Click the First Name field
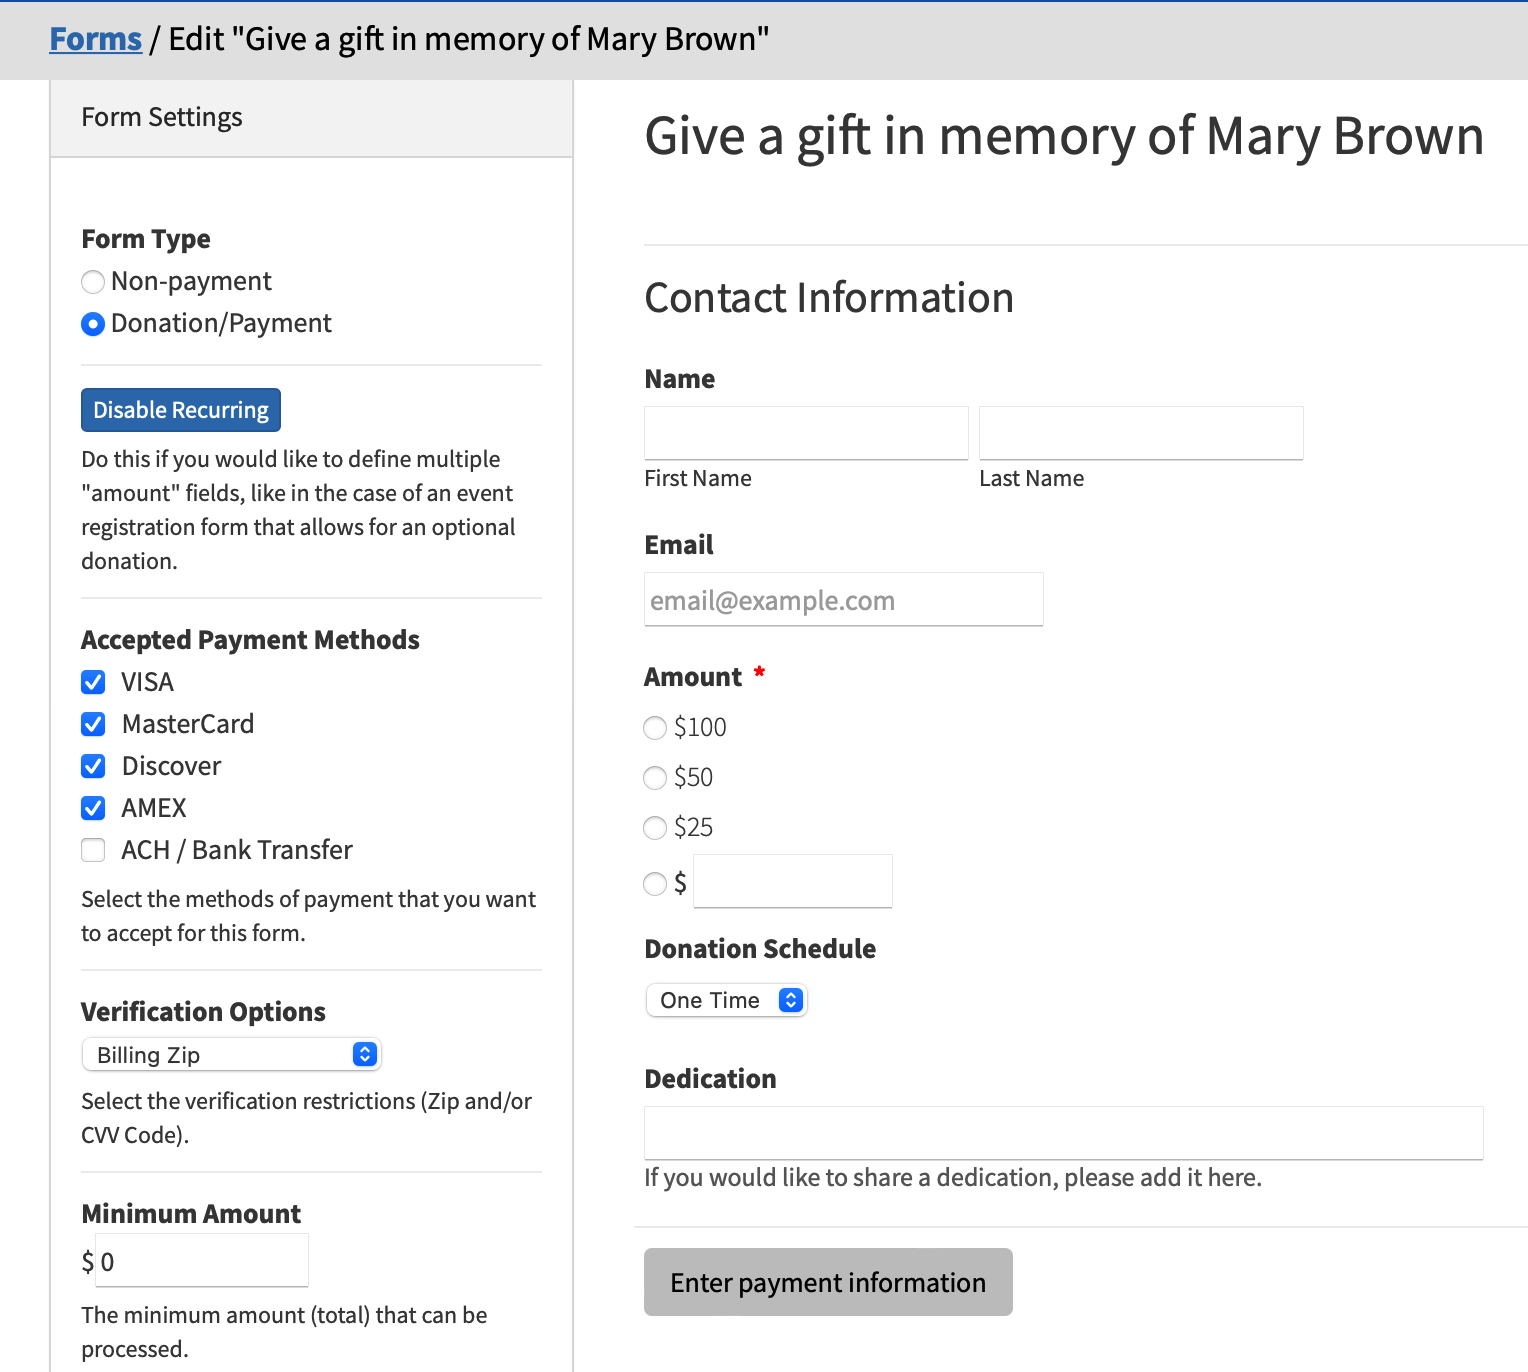 click(806, 433)
